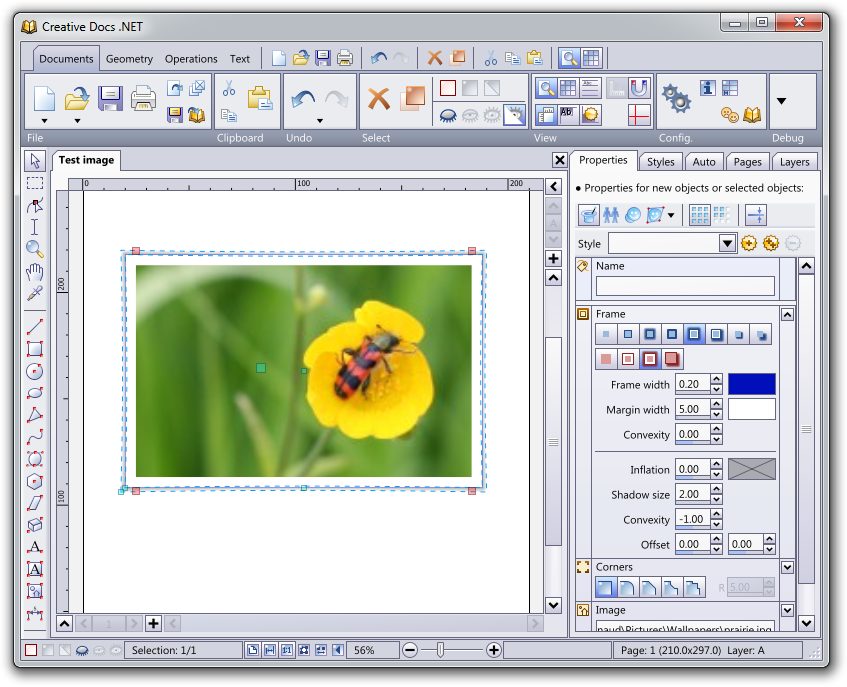Select the text box tool
Screen dimensions: 847x687
coord(35,569)
